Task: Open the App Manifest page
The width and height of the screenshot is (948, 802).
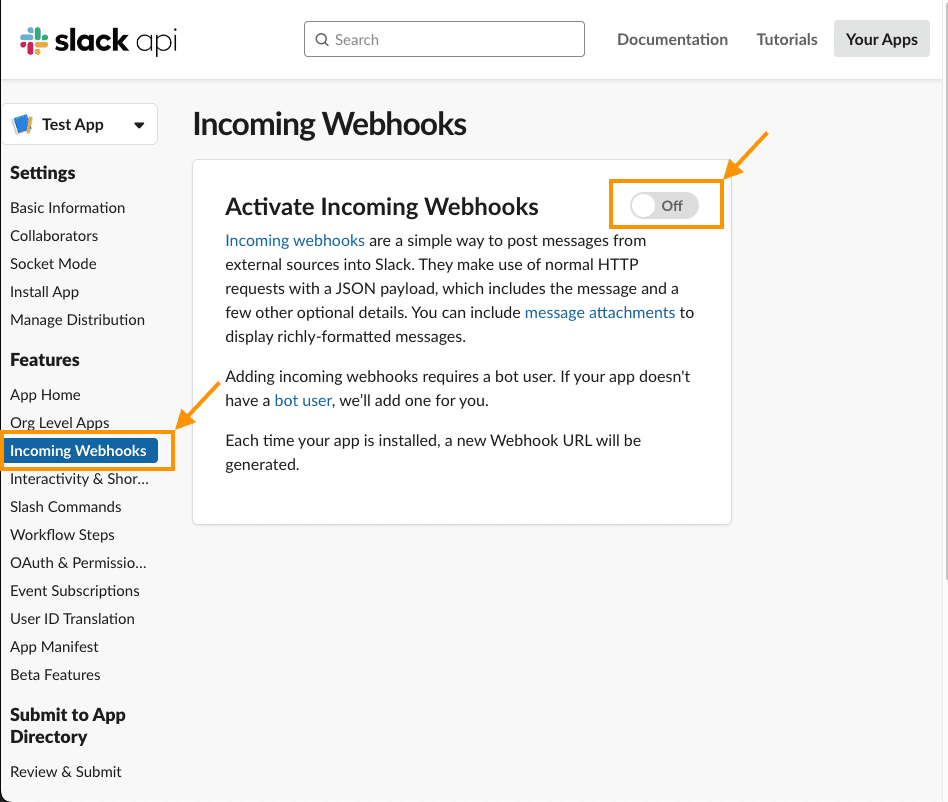Action: pyautogui.click(x=54, y=646)
